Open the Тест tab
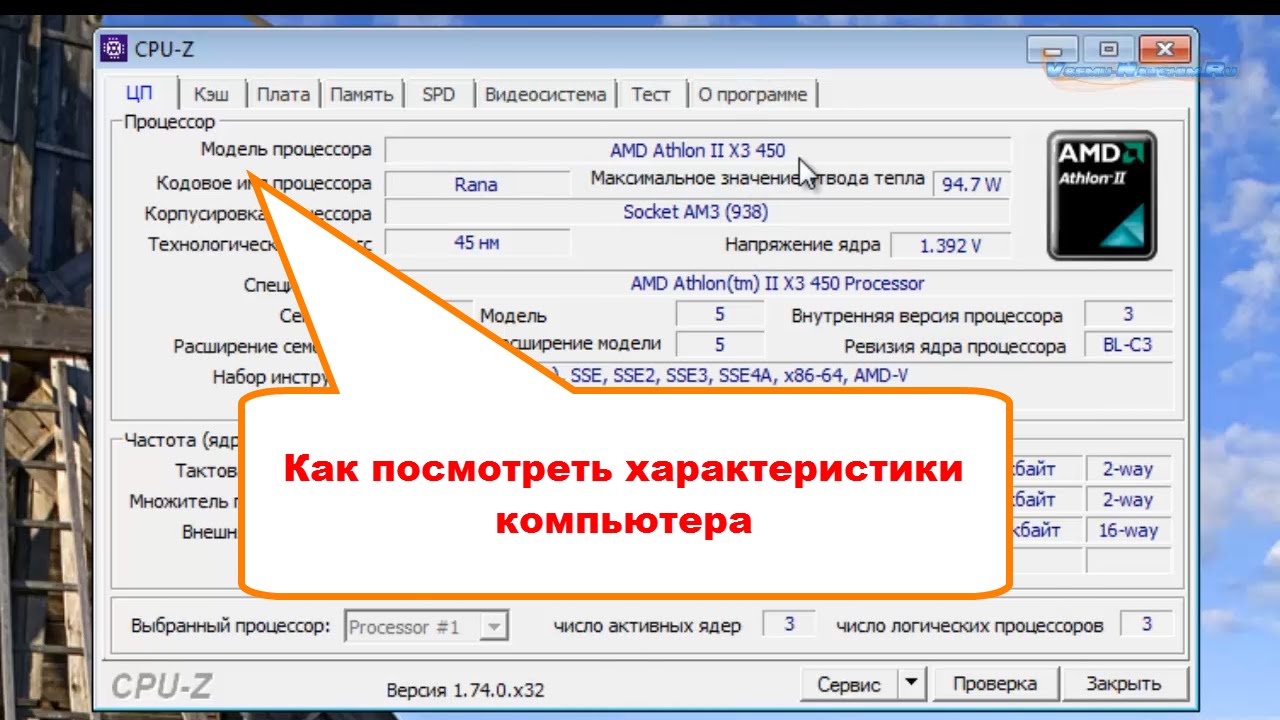 (x=651, y=95)
